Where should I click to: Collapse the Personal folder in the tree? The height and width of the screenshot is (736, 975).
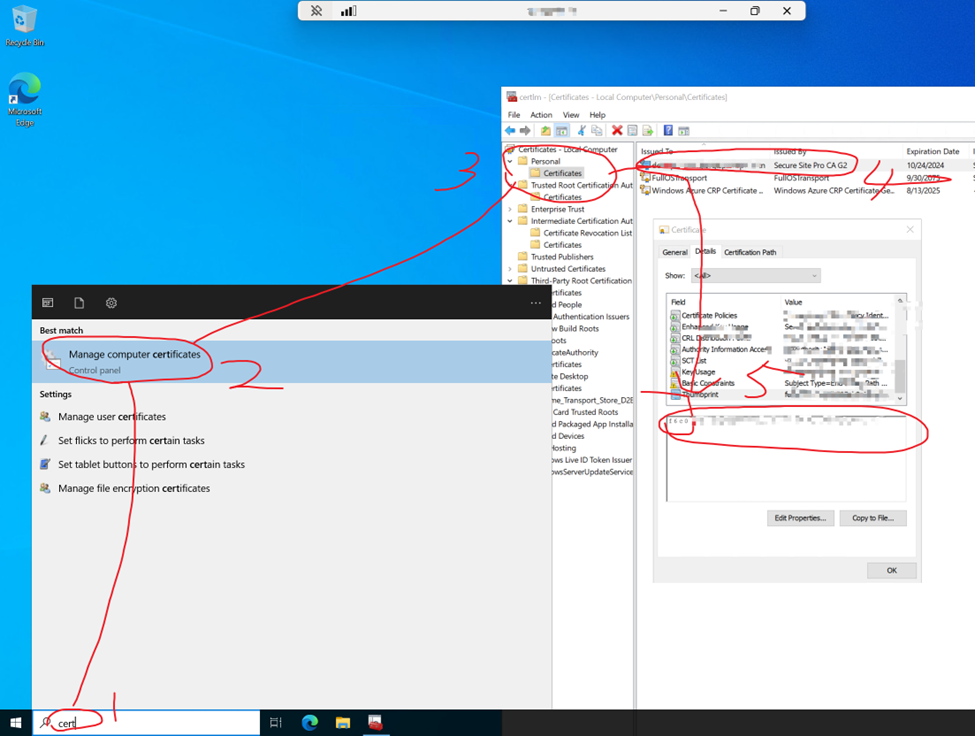pyautogui.click(x=510, y=161)
